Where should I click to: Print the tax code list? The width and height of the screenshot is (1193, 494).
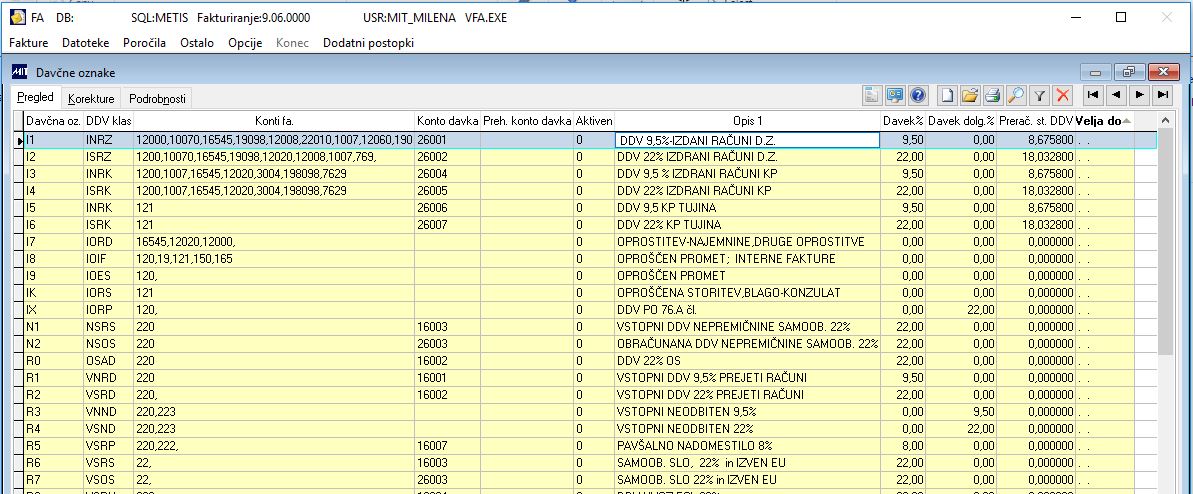[x=992, y=95]
